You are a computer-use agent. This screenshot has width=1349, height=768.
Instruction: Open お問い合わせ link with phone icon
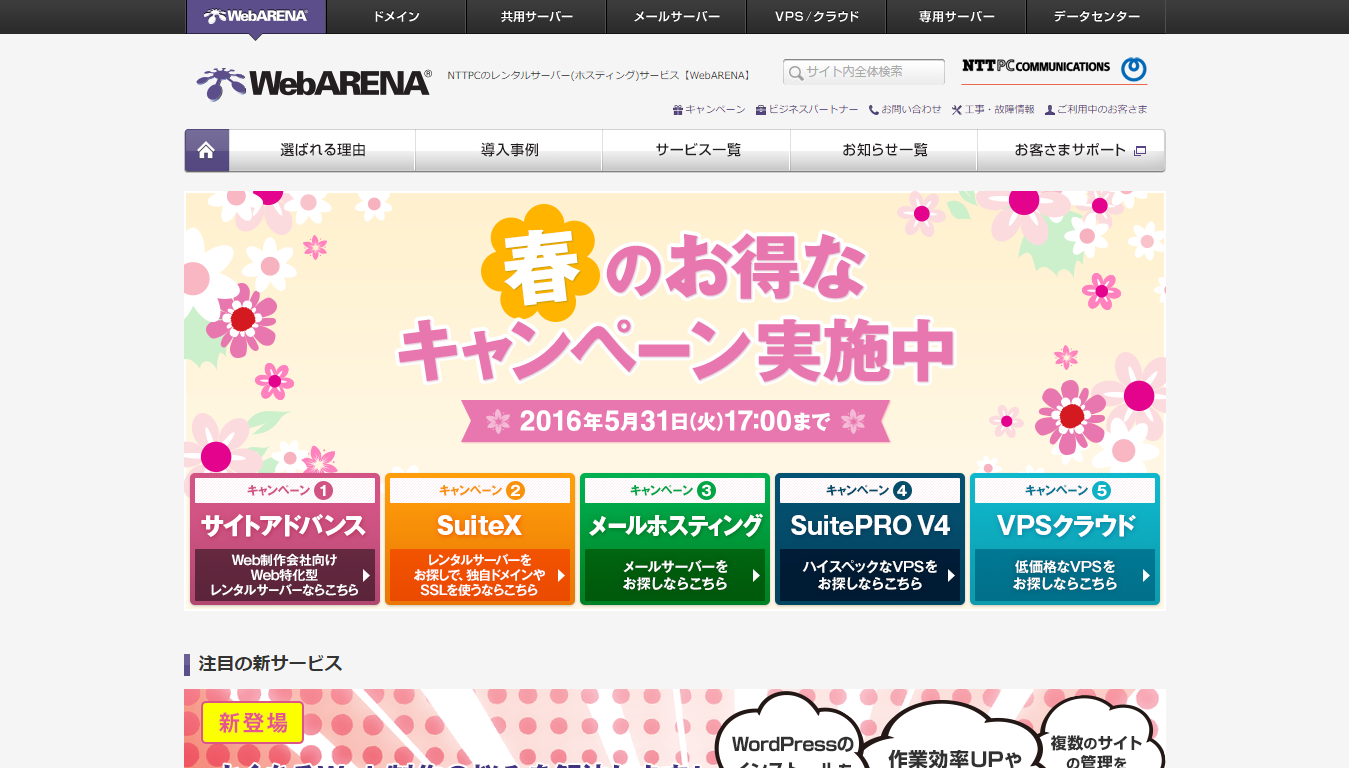pos(905,110)
